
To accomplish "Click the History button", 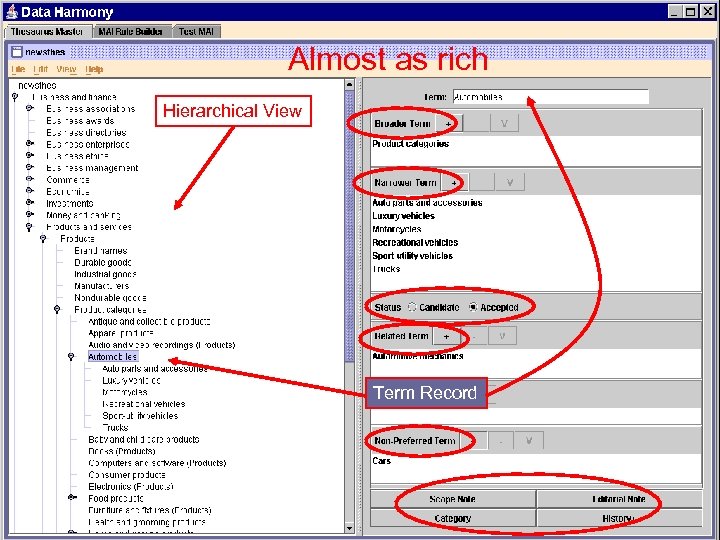I will click(619, 518).
